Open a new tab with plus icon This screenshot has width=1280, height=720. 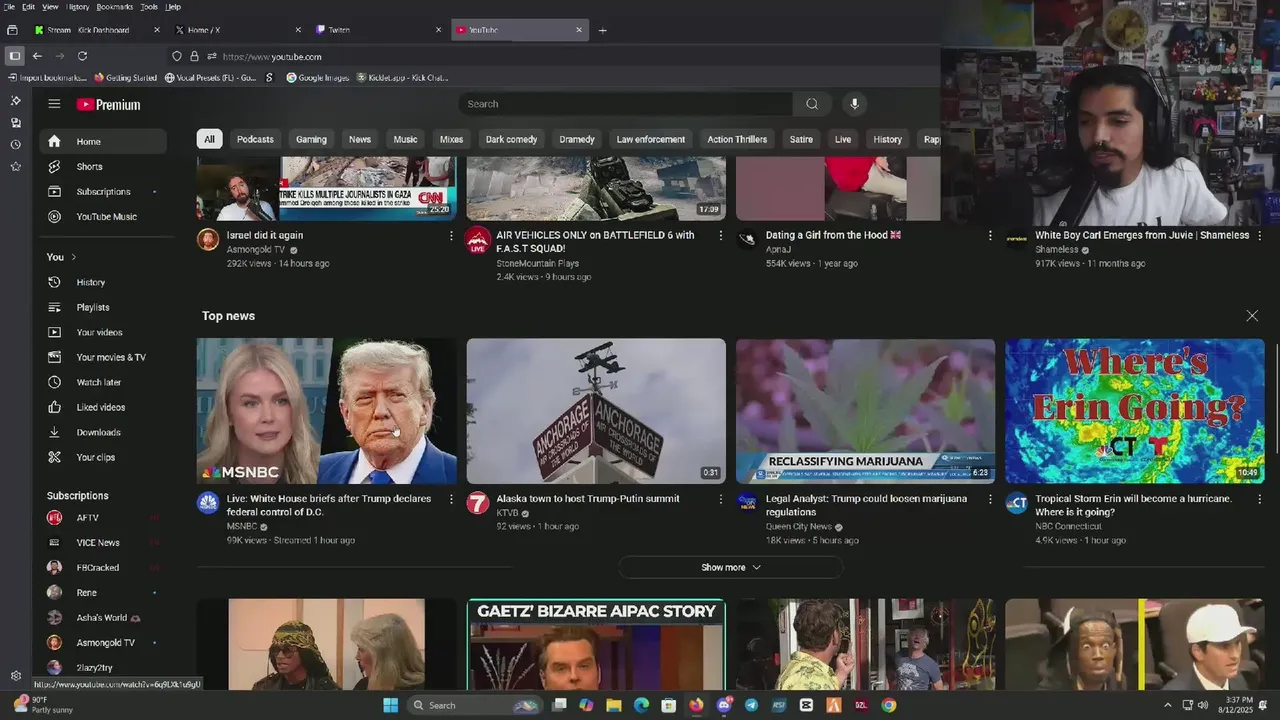pyautogui.click(x=602, y=30)
